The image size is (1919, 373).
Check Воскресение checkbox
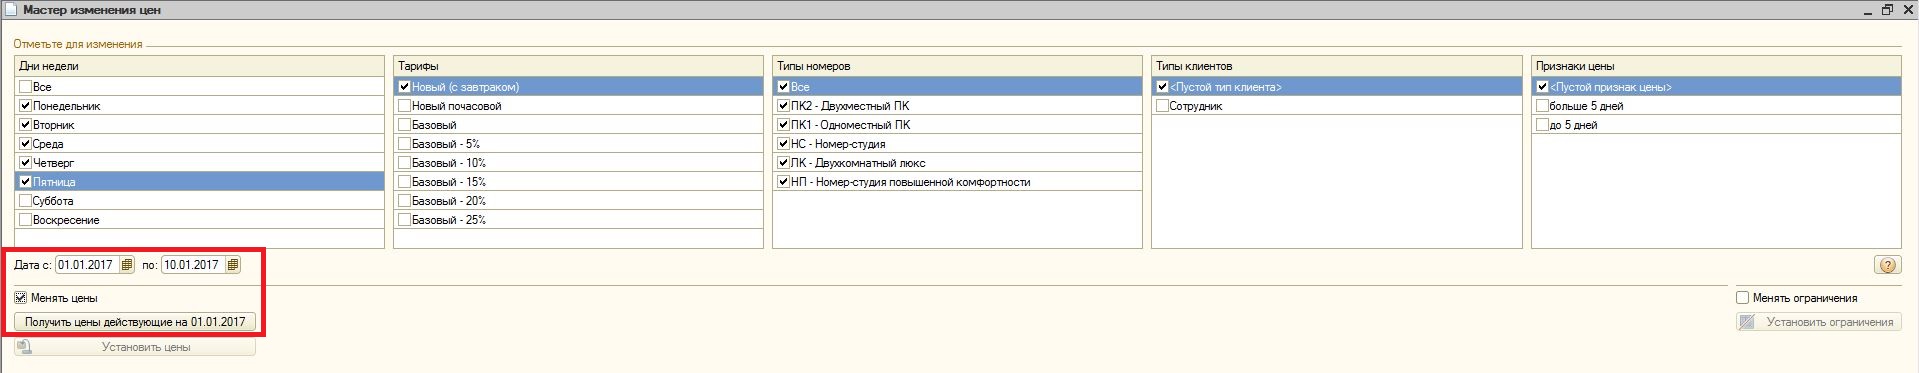(25, 220)
